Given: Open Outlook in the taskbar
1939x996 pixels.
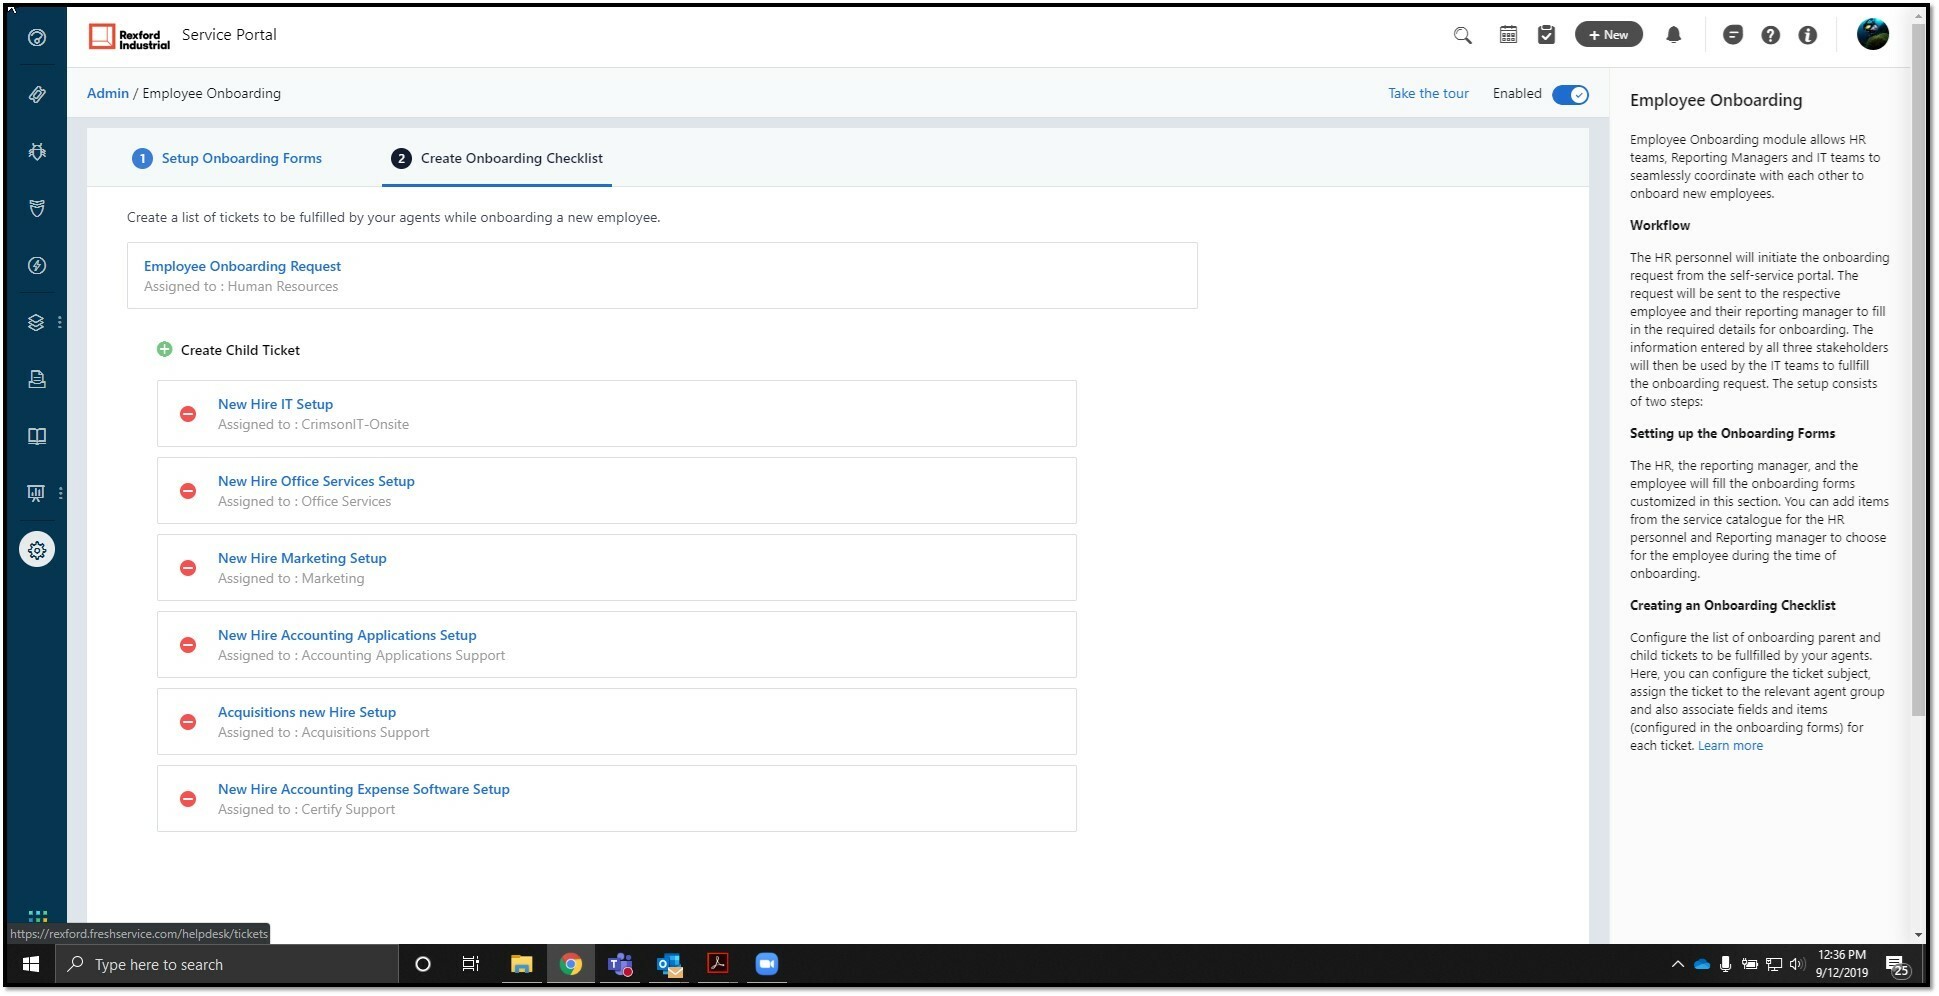Looking at the screenshot, I should point(669,964).
